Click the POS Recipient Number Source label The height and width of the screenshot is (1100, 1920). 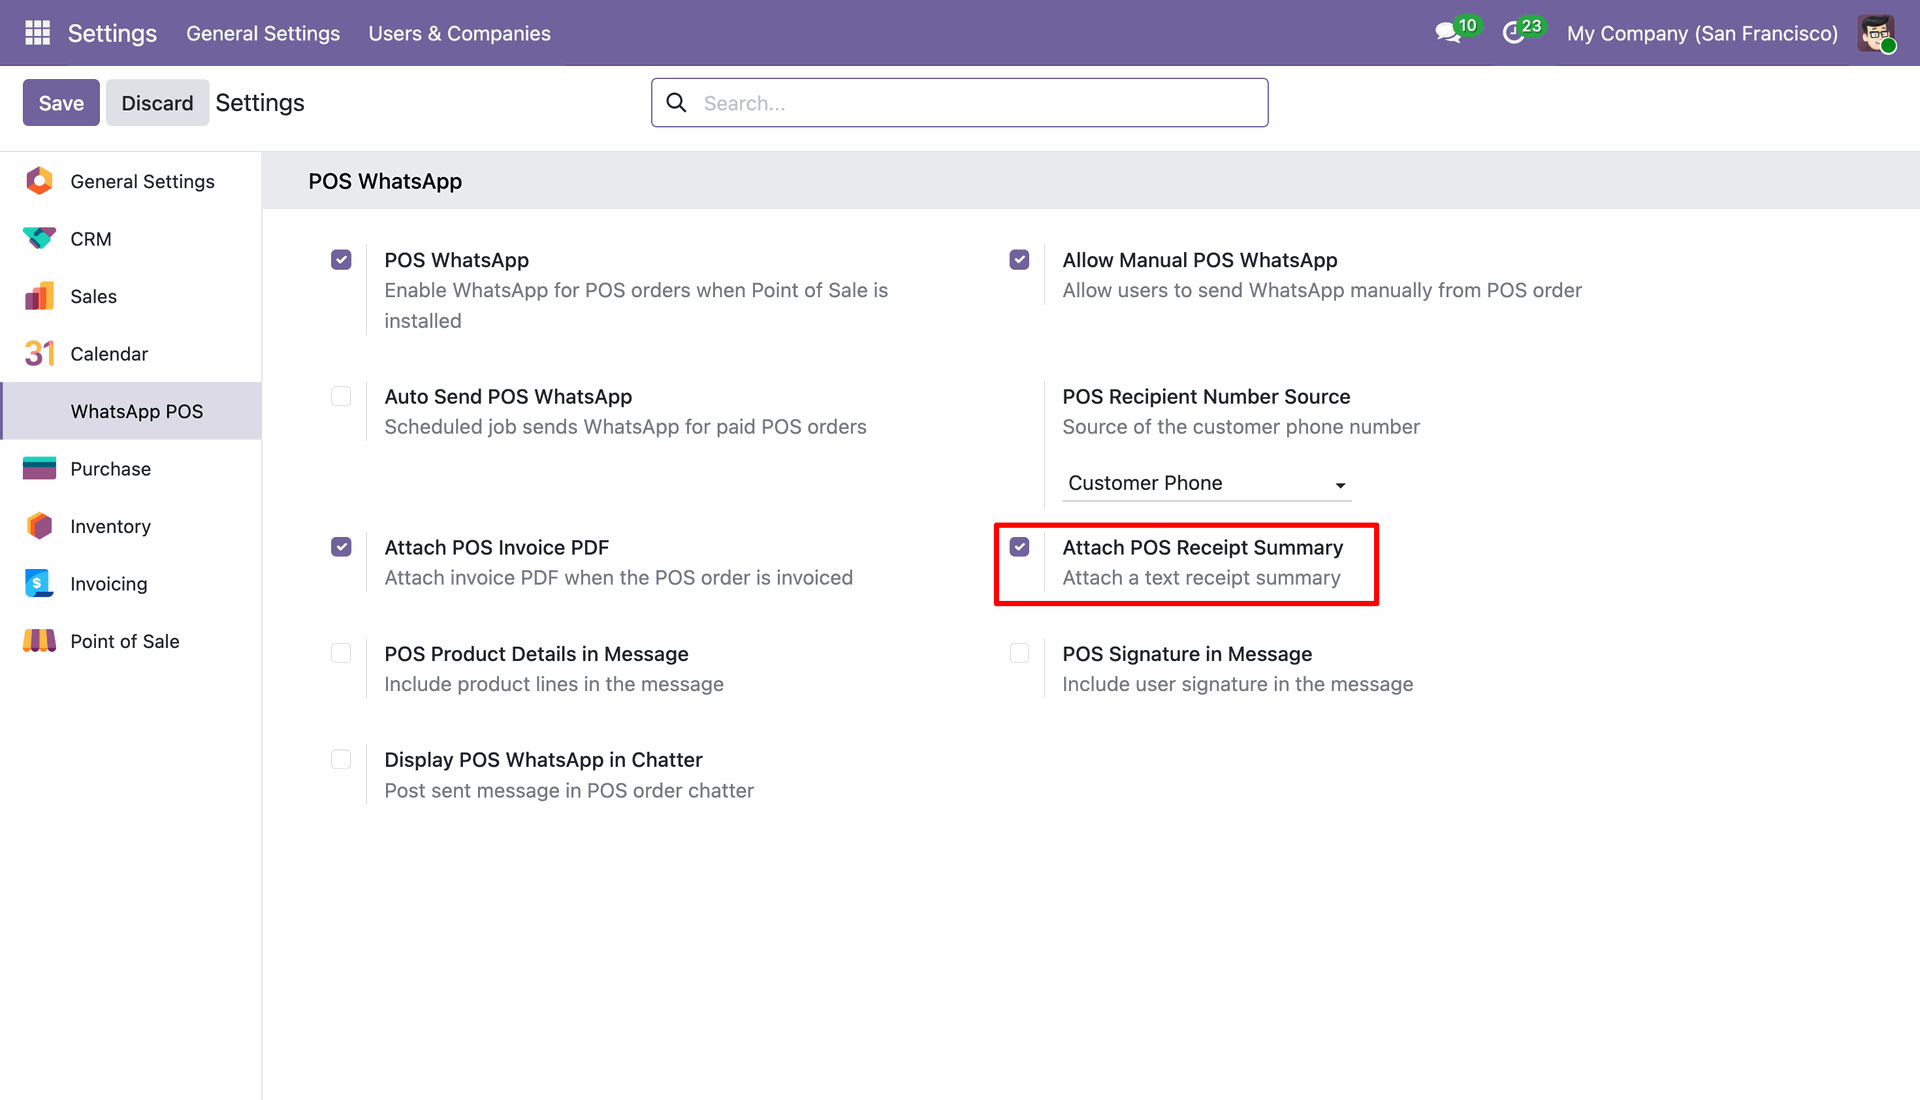coord(1206,396)
